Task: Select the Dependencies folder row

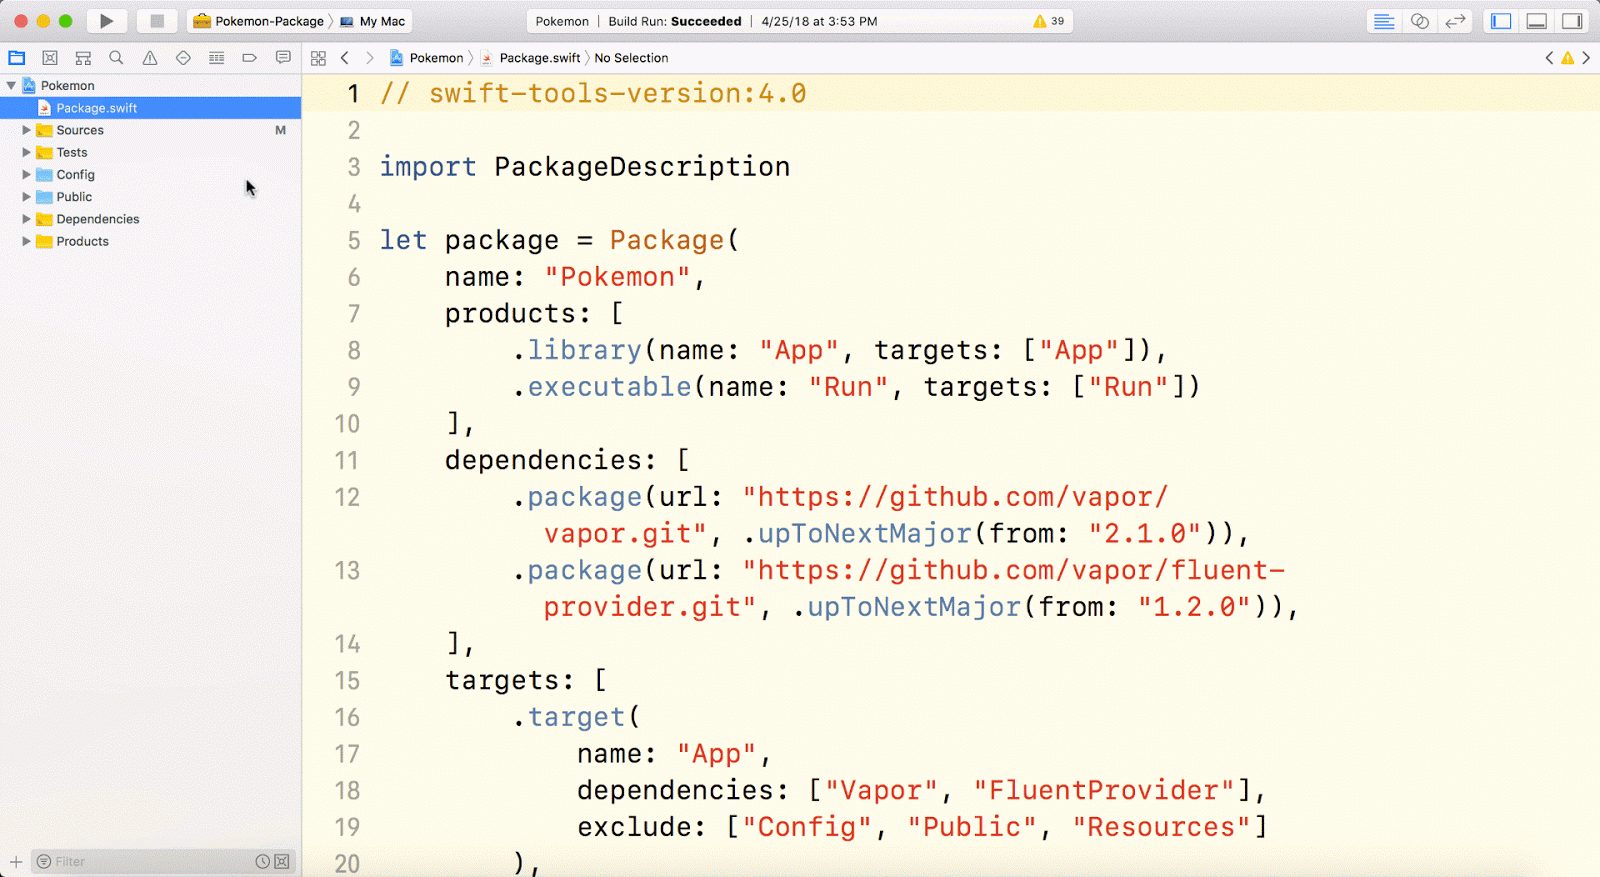Action: (150, 219)
